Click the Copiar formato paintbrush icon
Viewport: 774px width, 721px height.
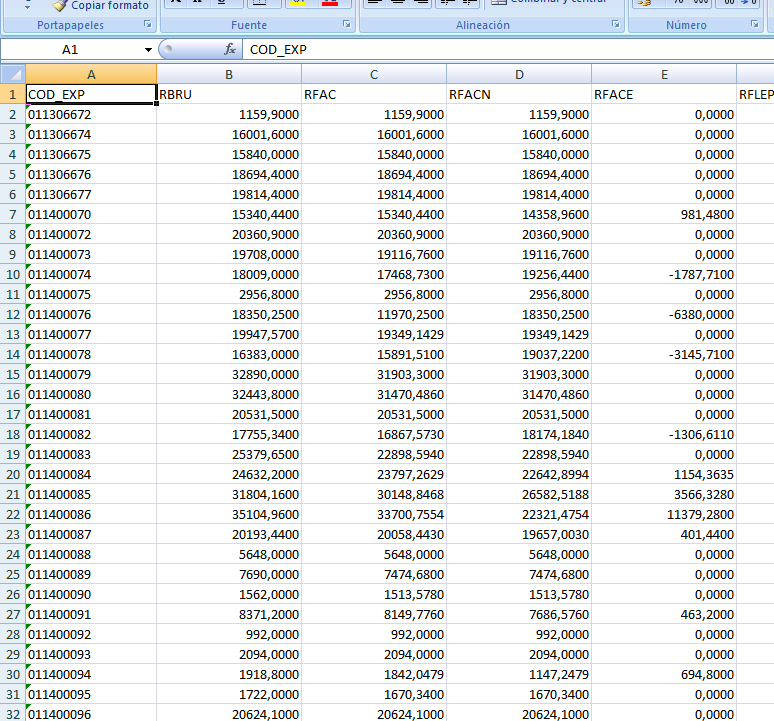click(59, 5)
